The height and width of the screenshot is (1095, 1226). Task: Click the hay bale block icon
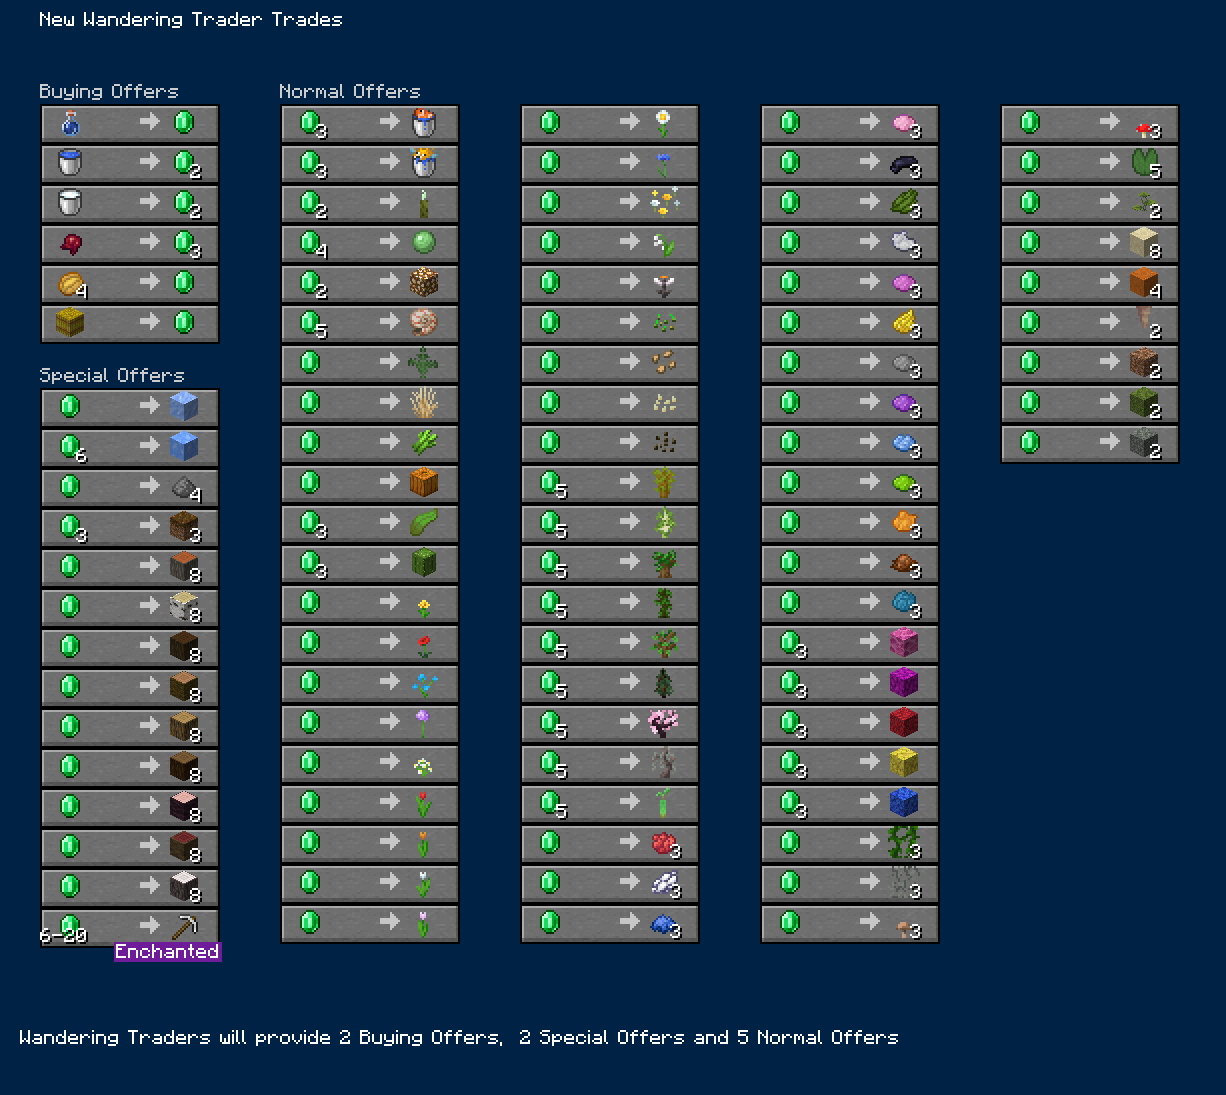[x=70, y=323]
